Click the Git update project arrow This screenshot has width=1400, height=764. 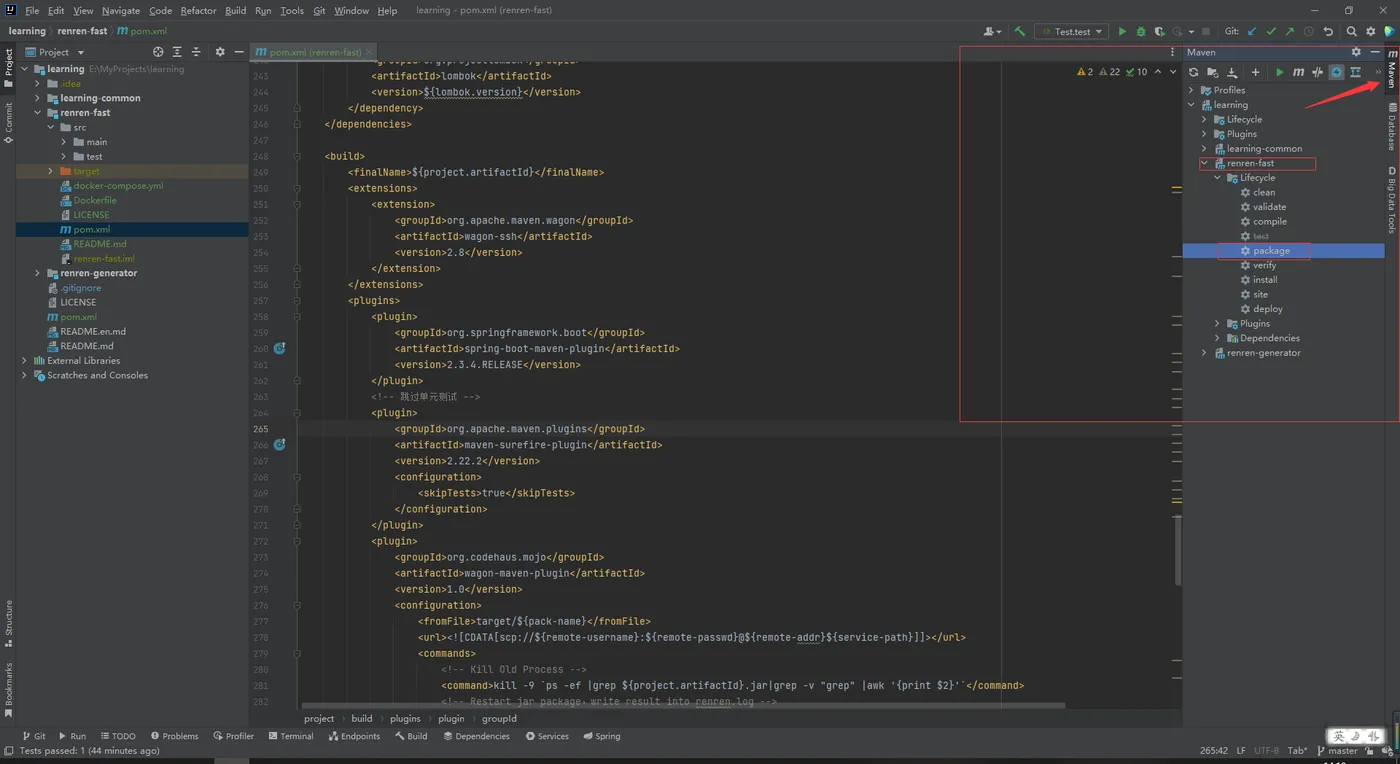coord(1253,31)
